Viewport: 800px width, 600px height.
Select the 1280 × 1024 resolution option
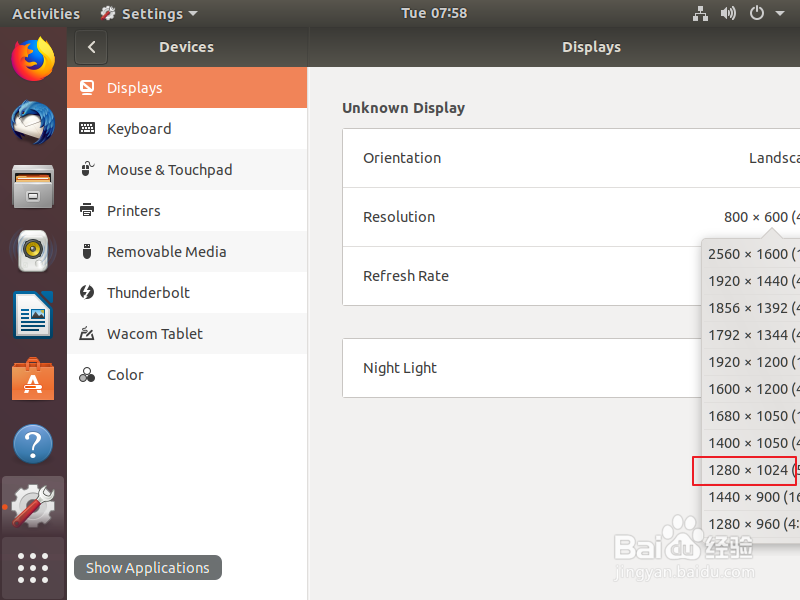pyautogui.click(x=744, y=470)
